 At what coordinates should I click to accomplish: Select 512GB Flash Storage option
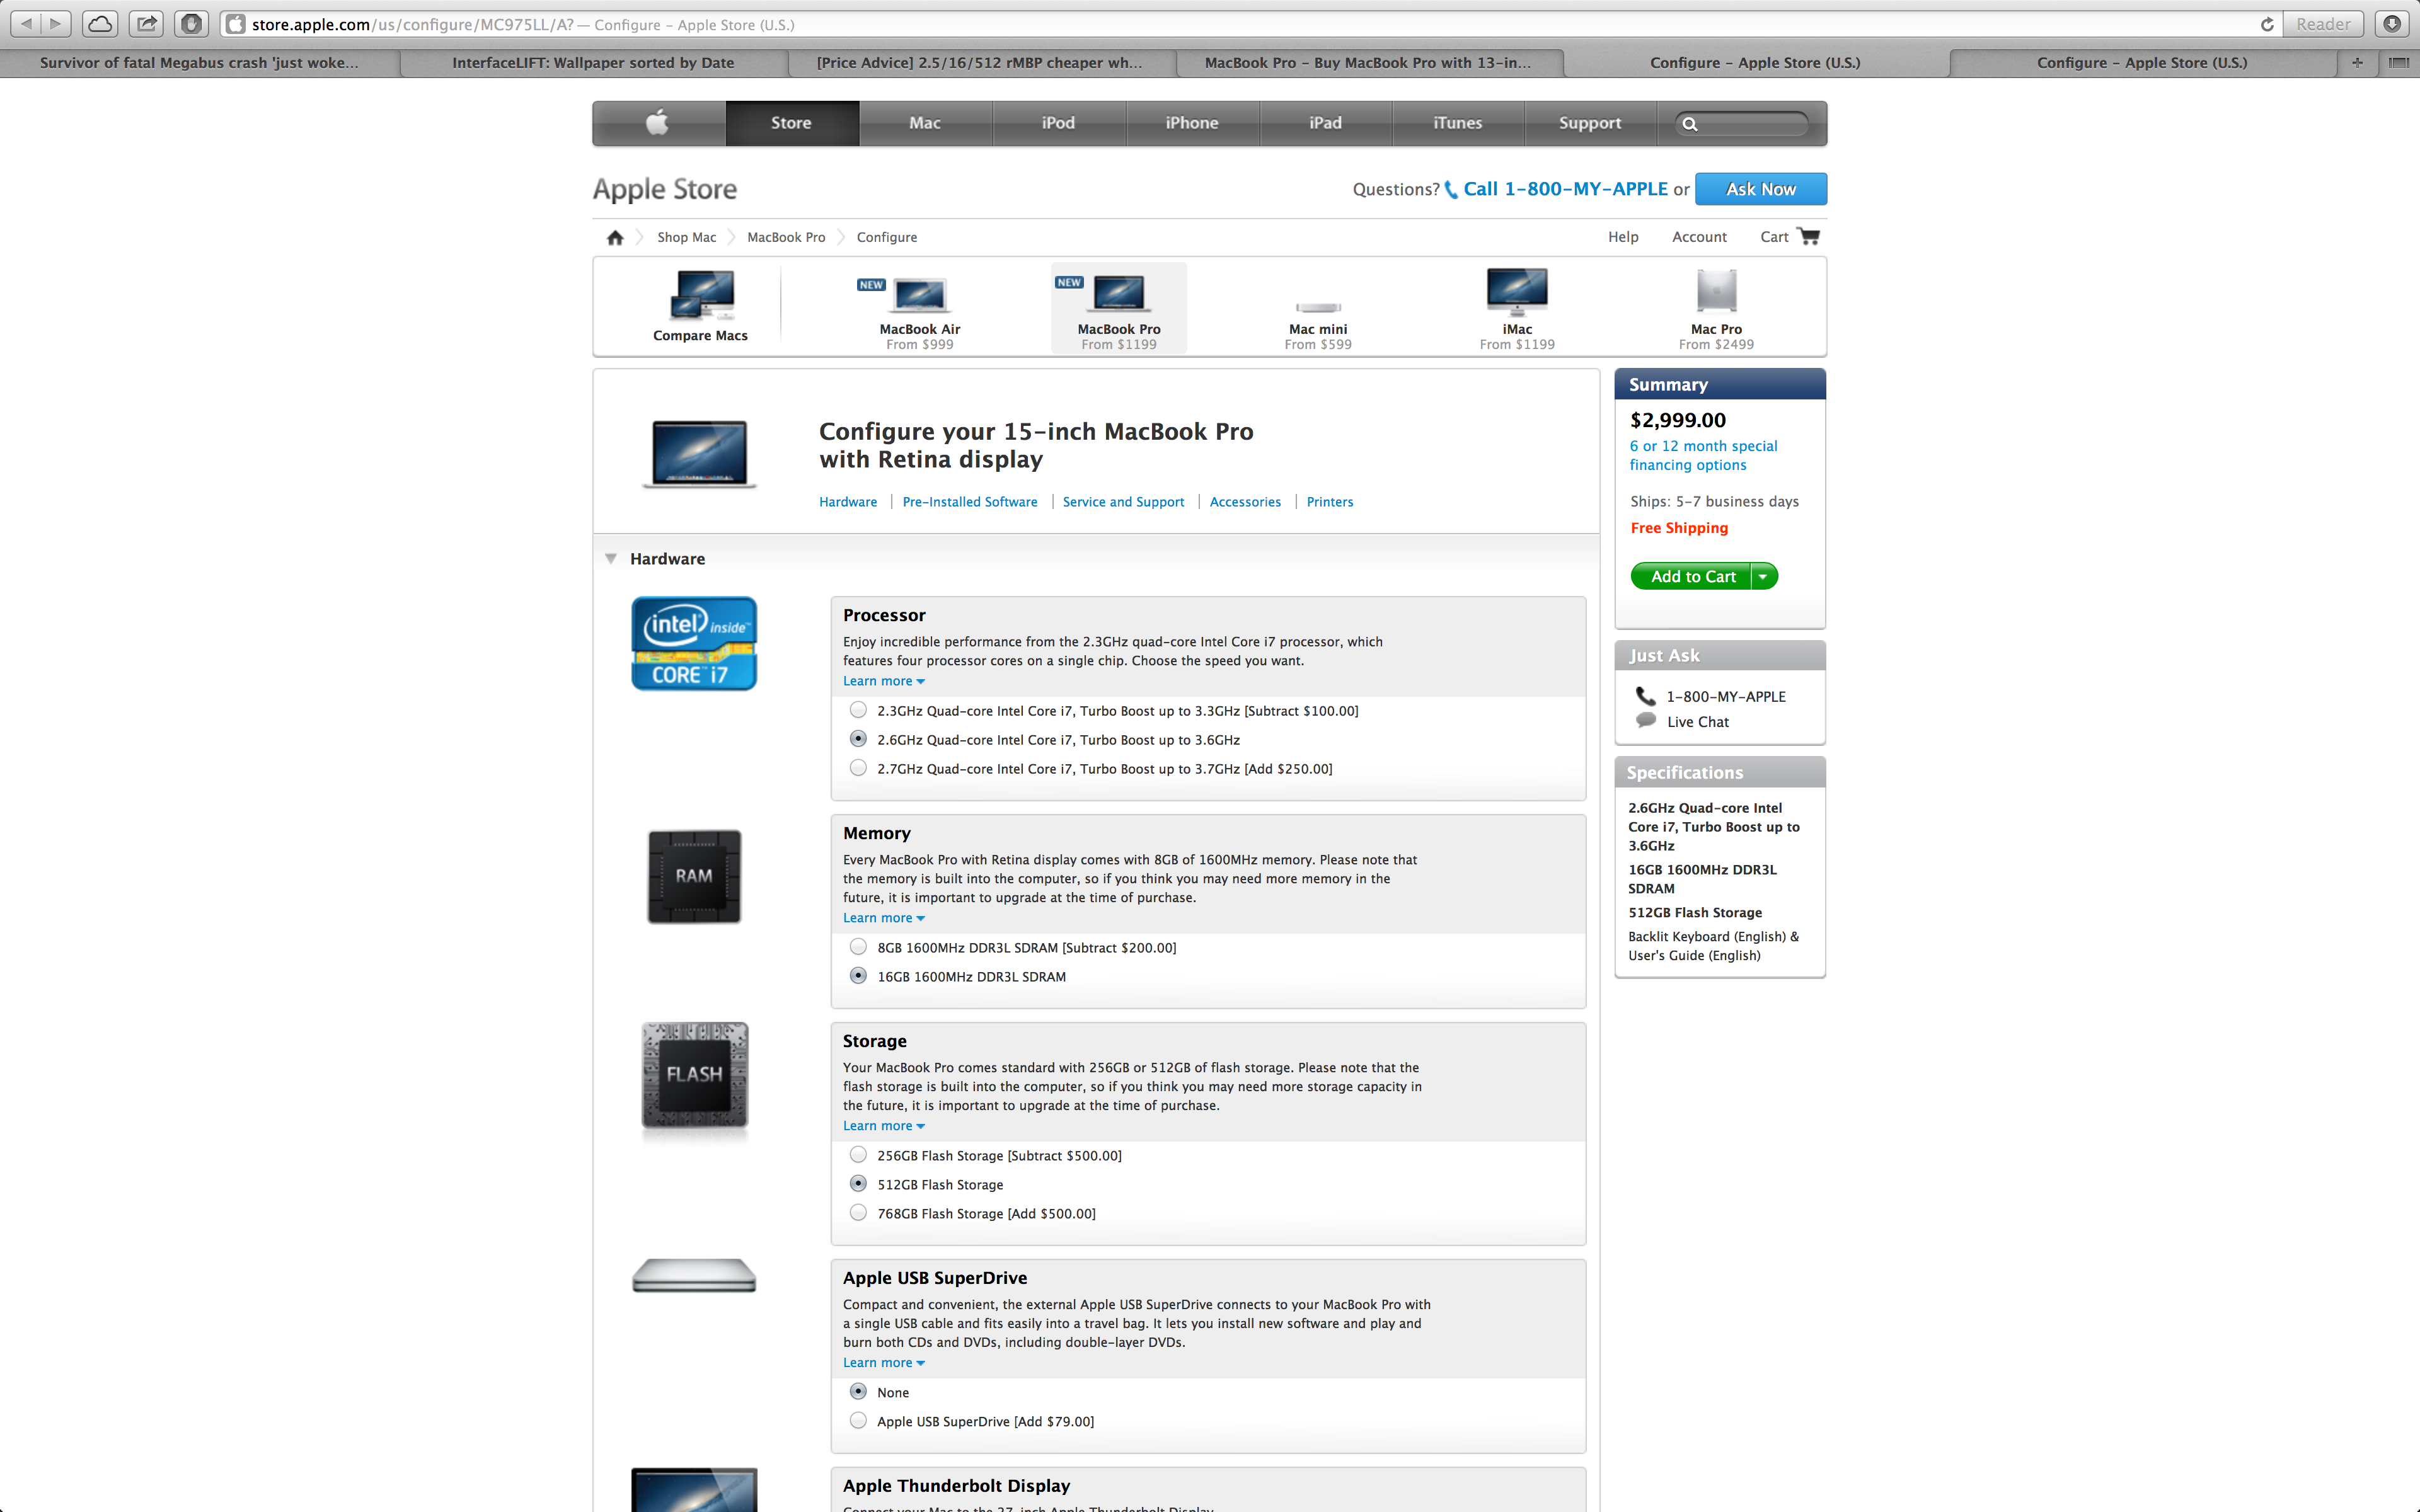858,1183
